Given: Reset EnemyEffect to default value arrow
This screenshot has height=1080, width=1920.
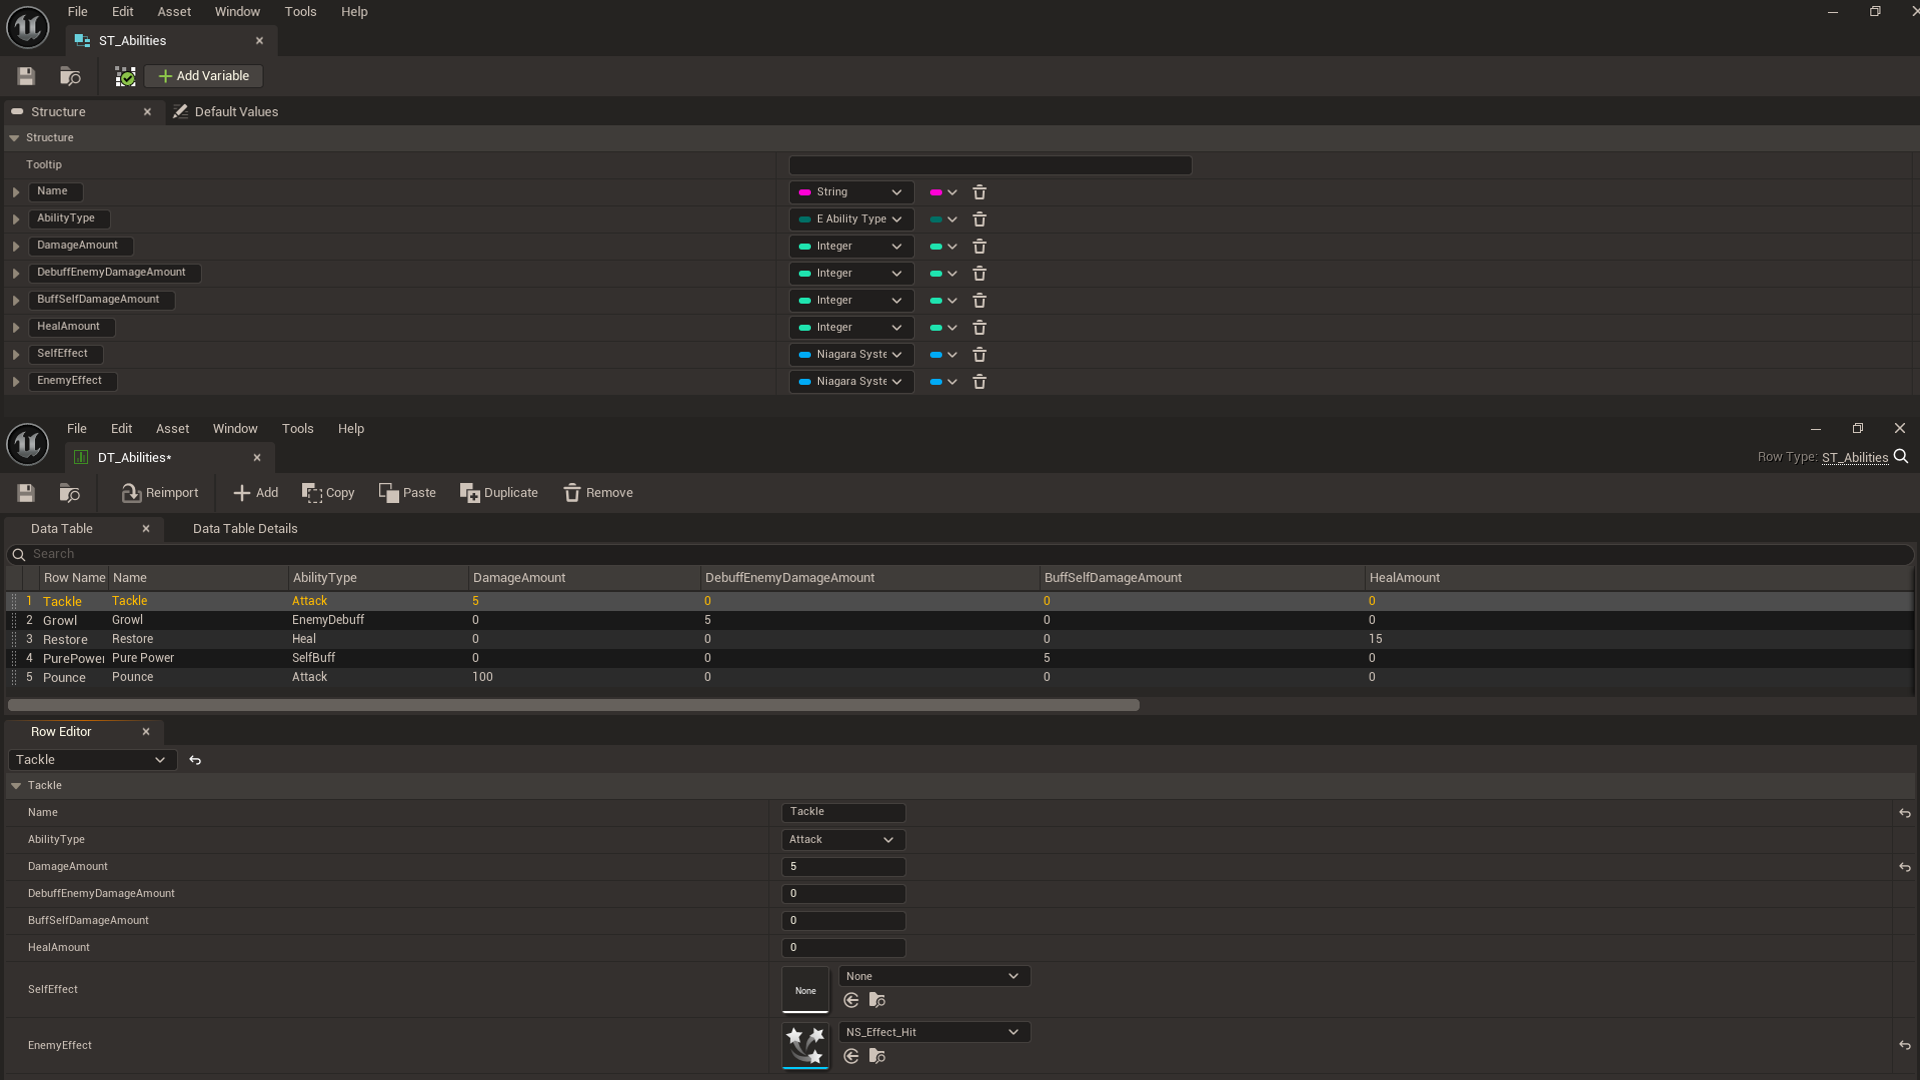Looking at the screenshot, I should click(1904, 1045).
